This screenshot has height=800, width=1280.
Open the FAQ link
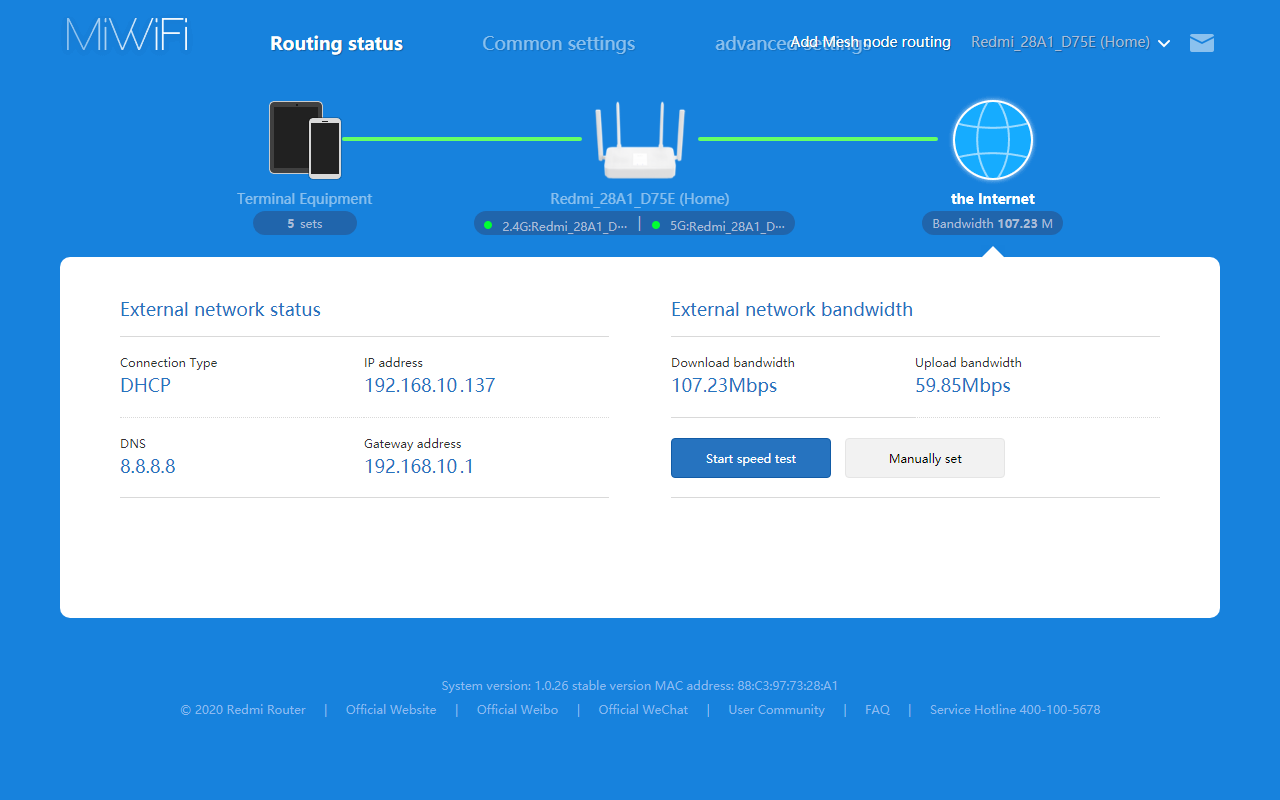(x=877, y=710)
